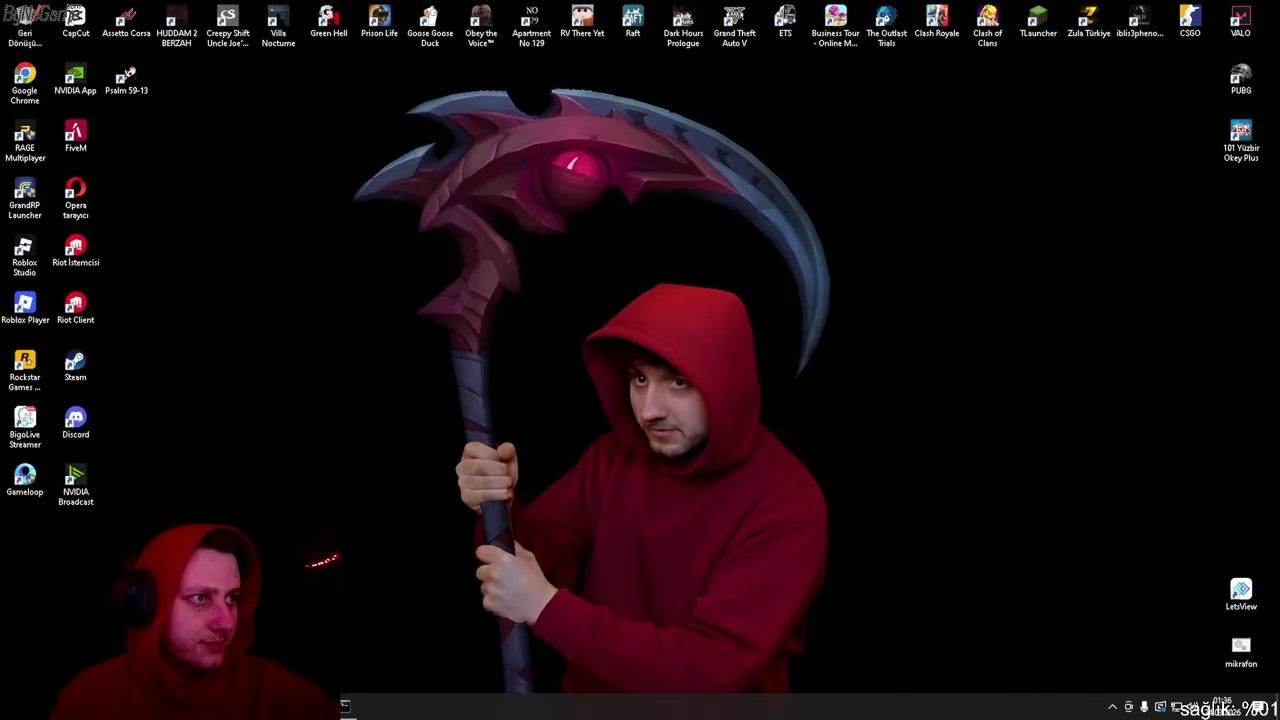This screenshot has height=720, width=1280.
Task: Select the Opera tarayıcı icon
Action: [76, 198]
